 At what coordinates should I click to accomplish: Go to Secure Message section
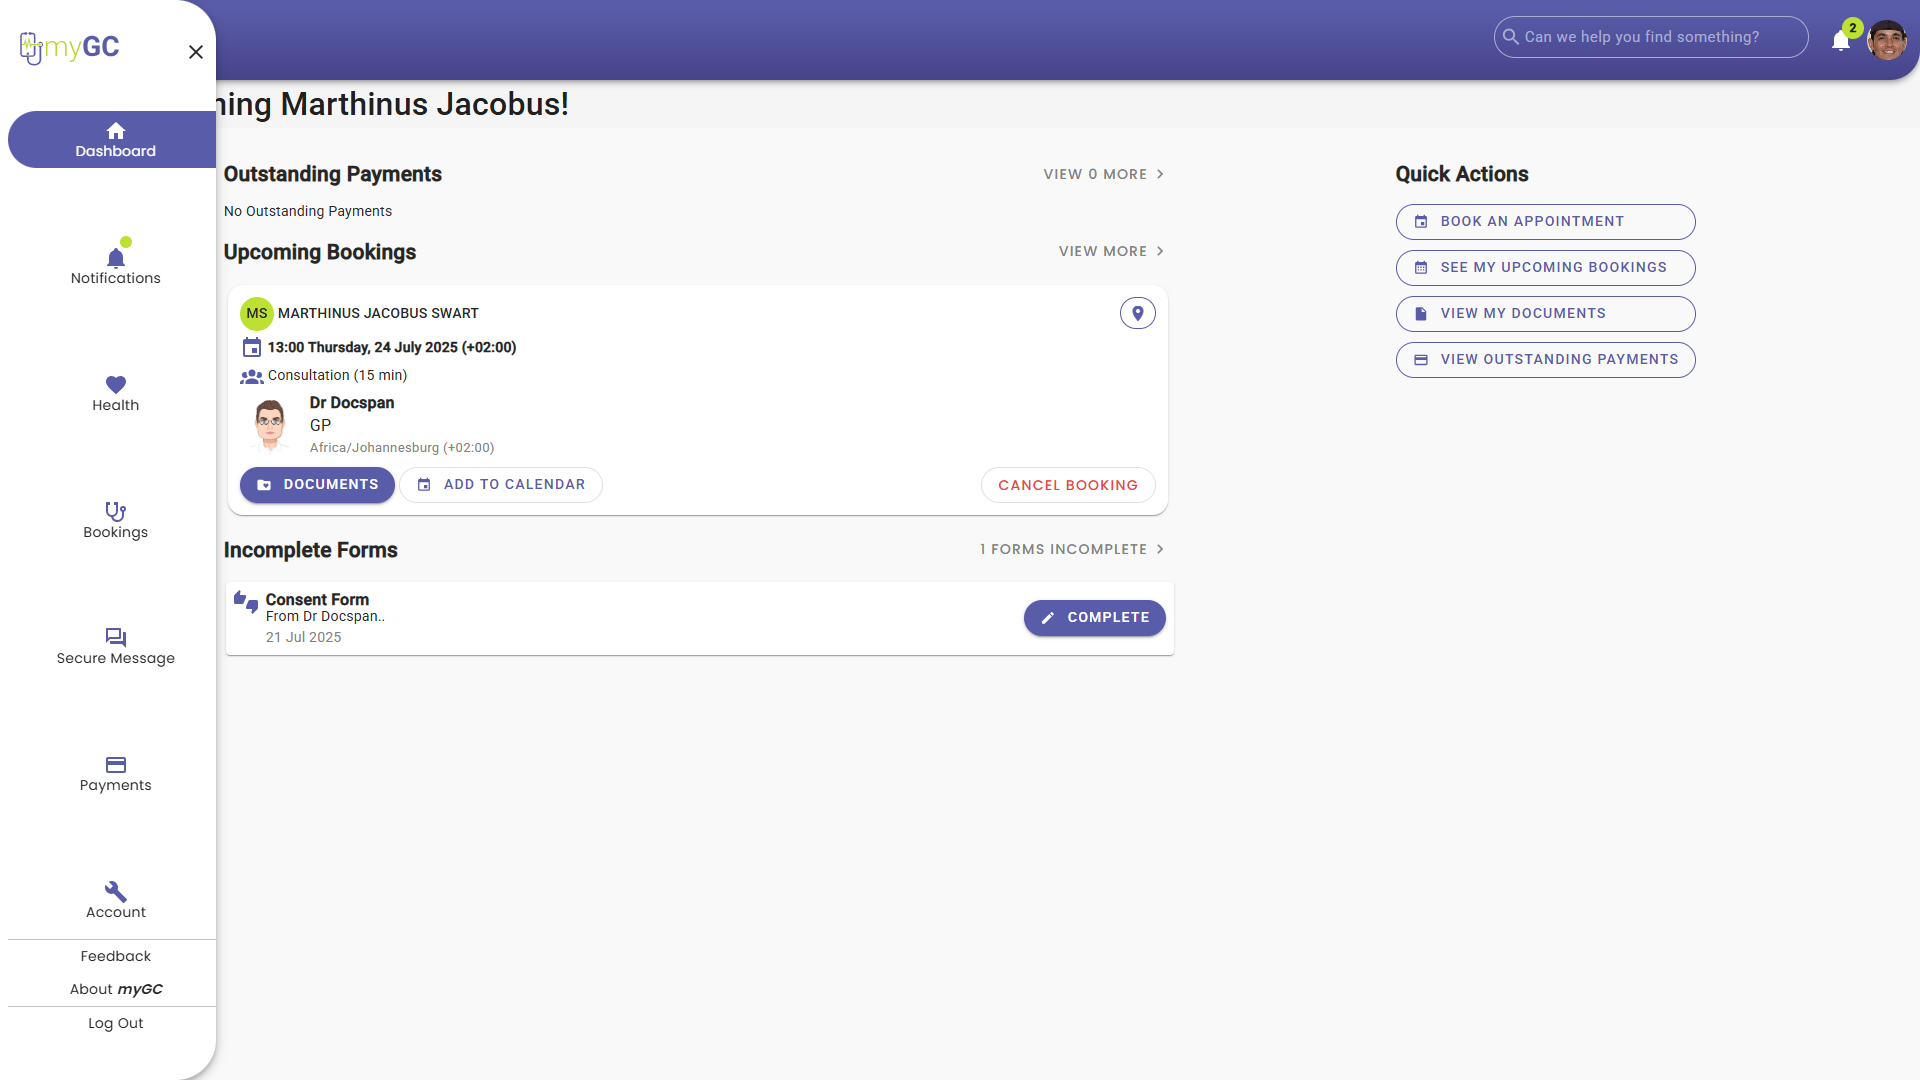115,646
